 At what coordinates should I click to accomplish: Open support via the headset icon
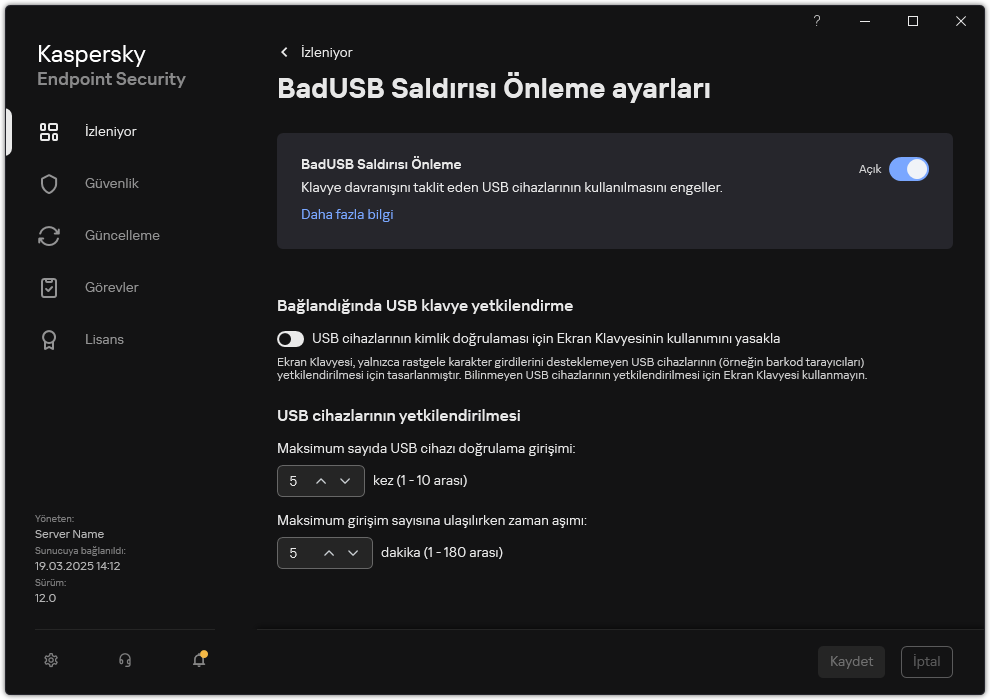[125, 660]
